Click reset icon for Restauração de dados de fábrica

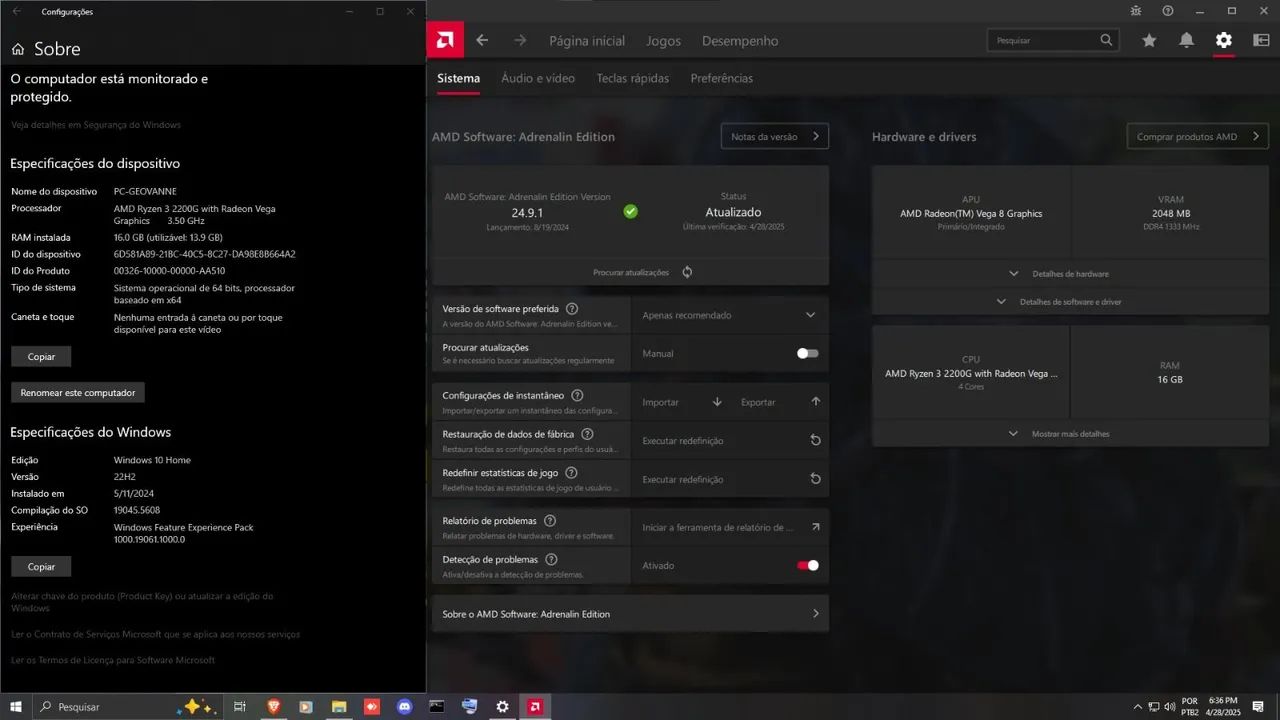click(815, 441)
